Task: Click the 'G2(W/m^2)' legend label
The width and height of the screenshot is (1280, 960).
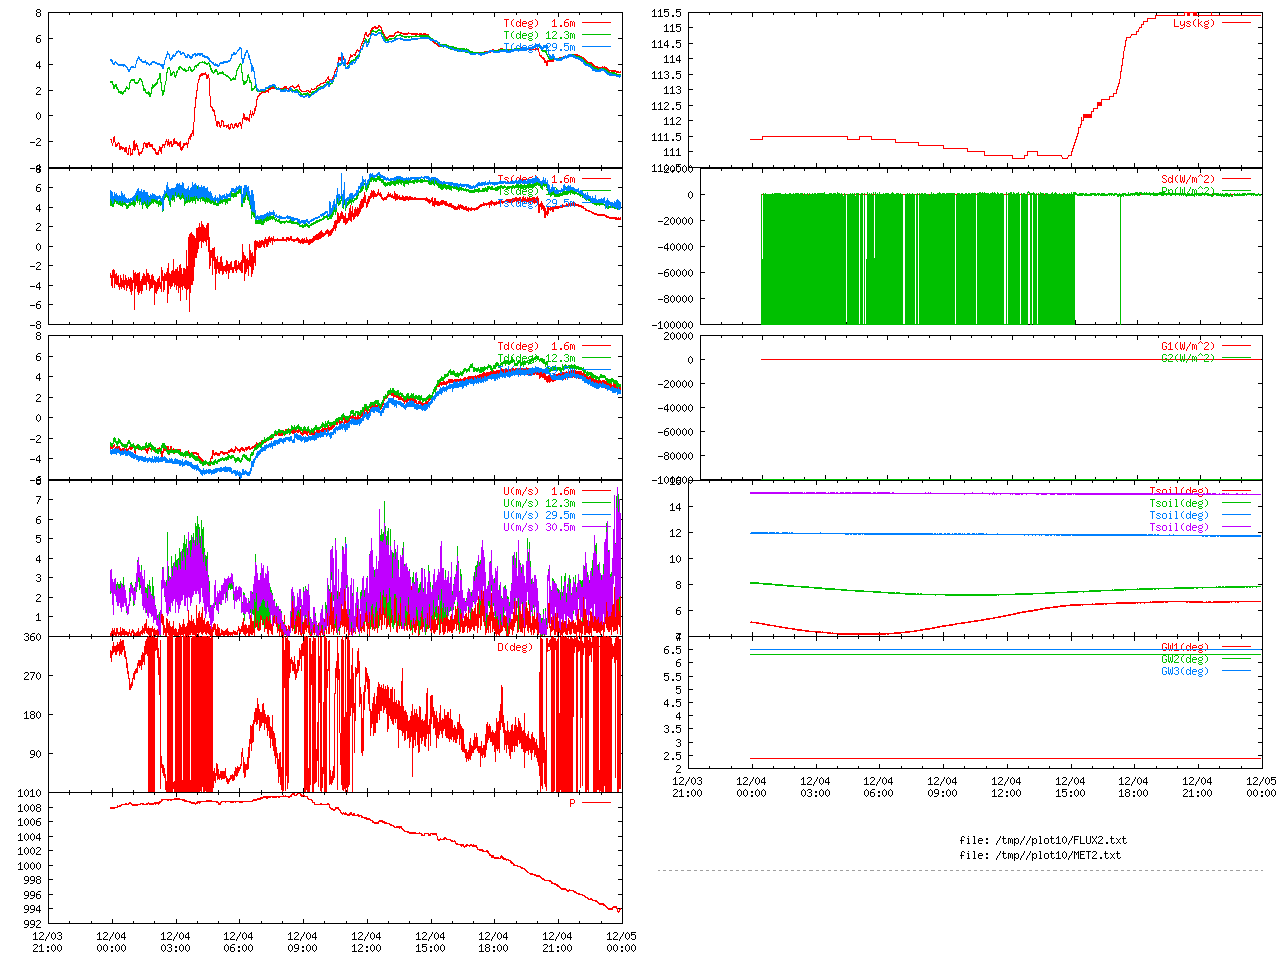Action: [x=1188, y=358]
